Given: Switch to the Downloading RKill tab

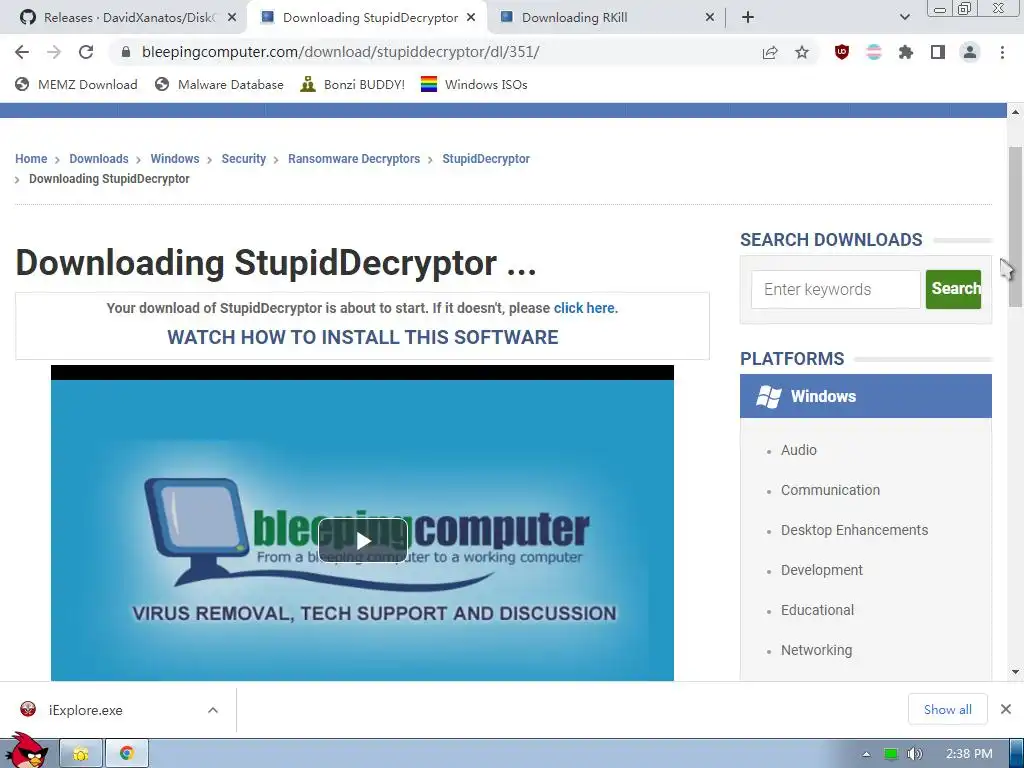Looking at the screenshot, I should 575,18.
